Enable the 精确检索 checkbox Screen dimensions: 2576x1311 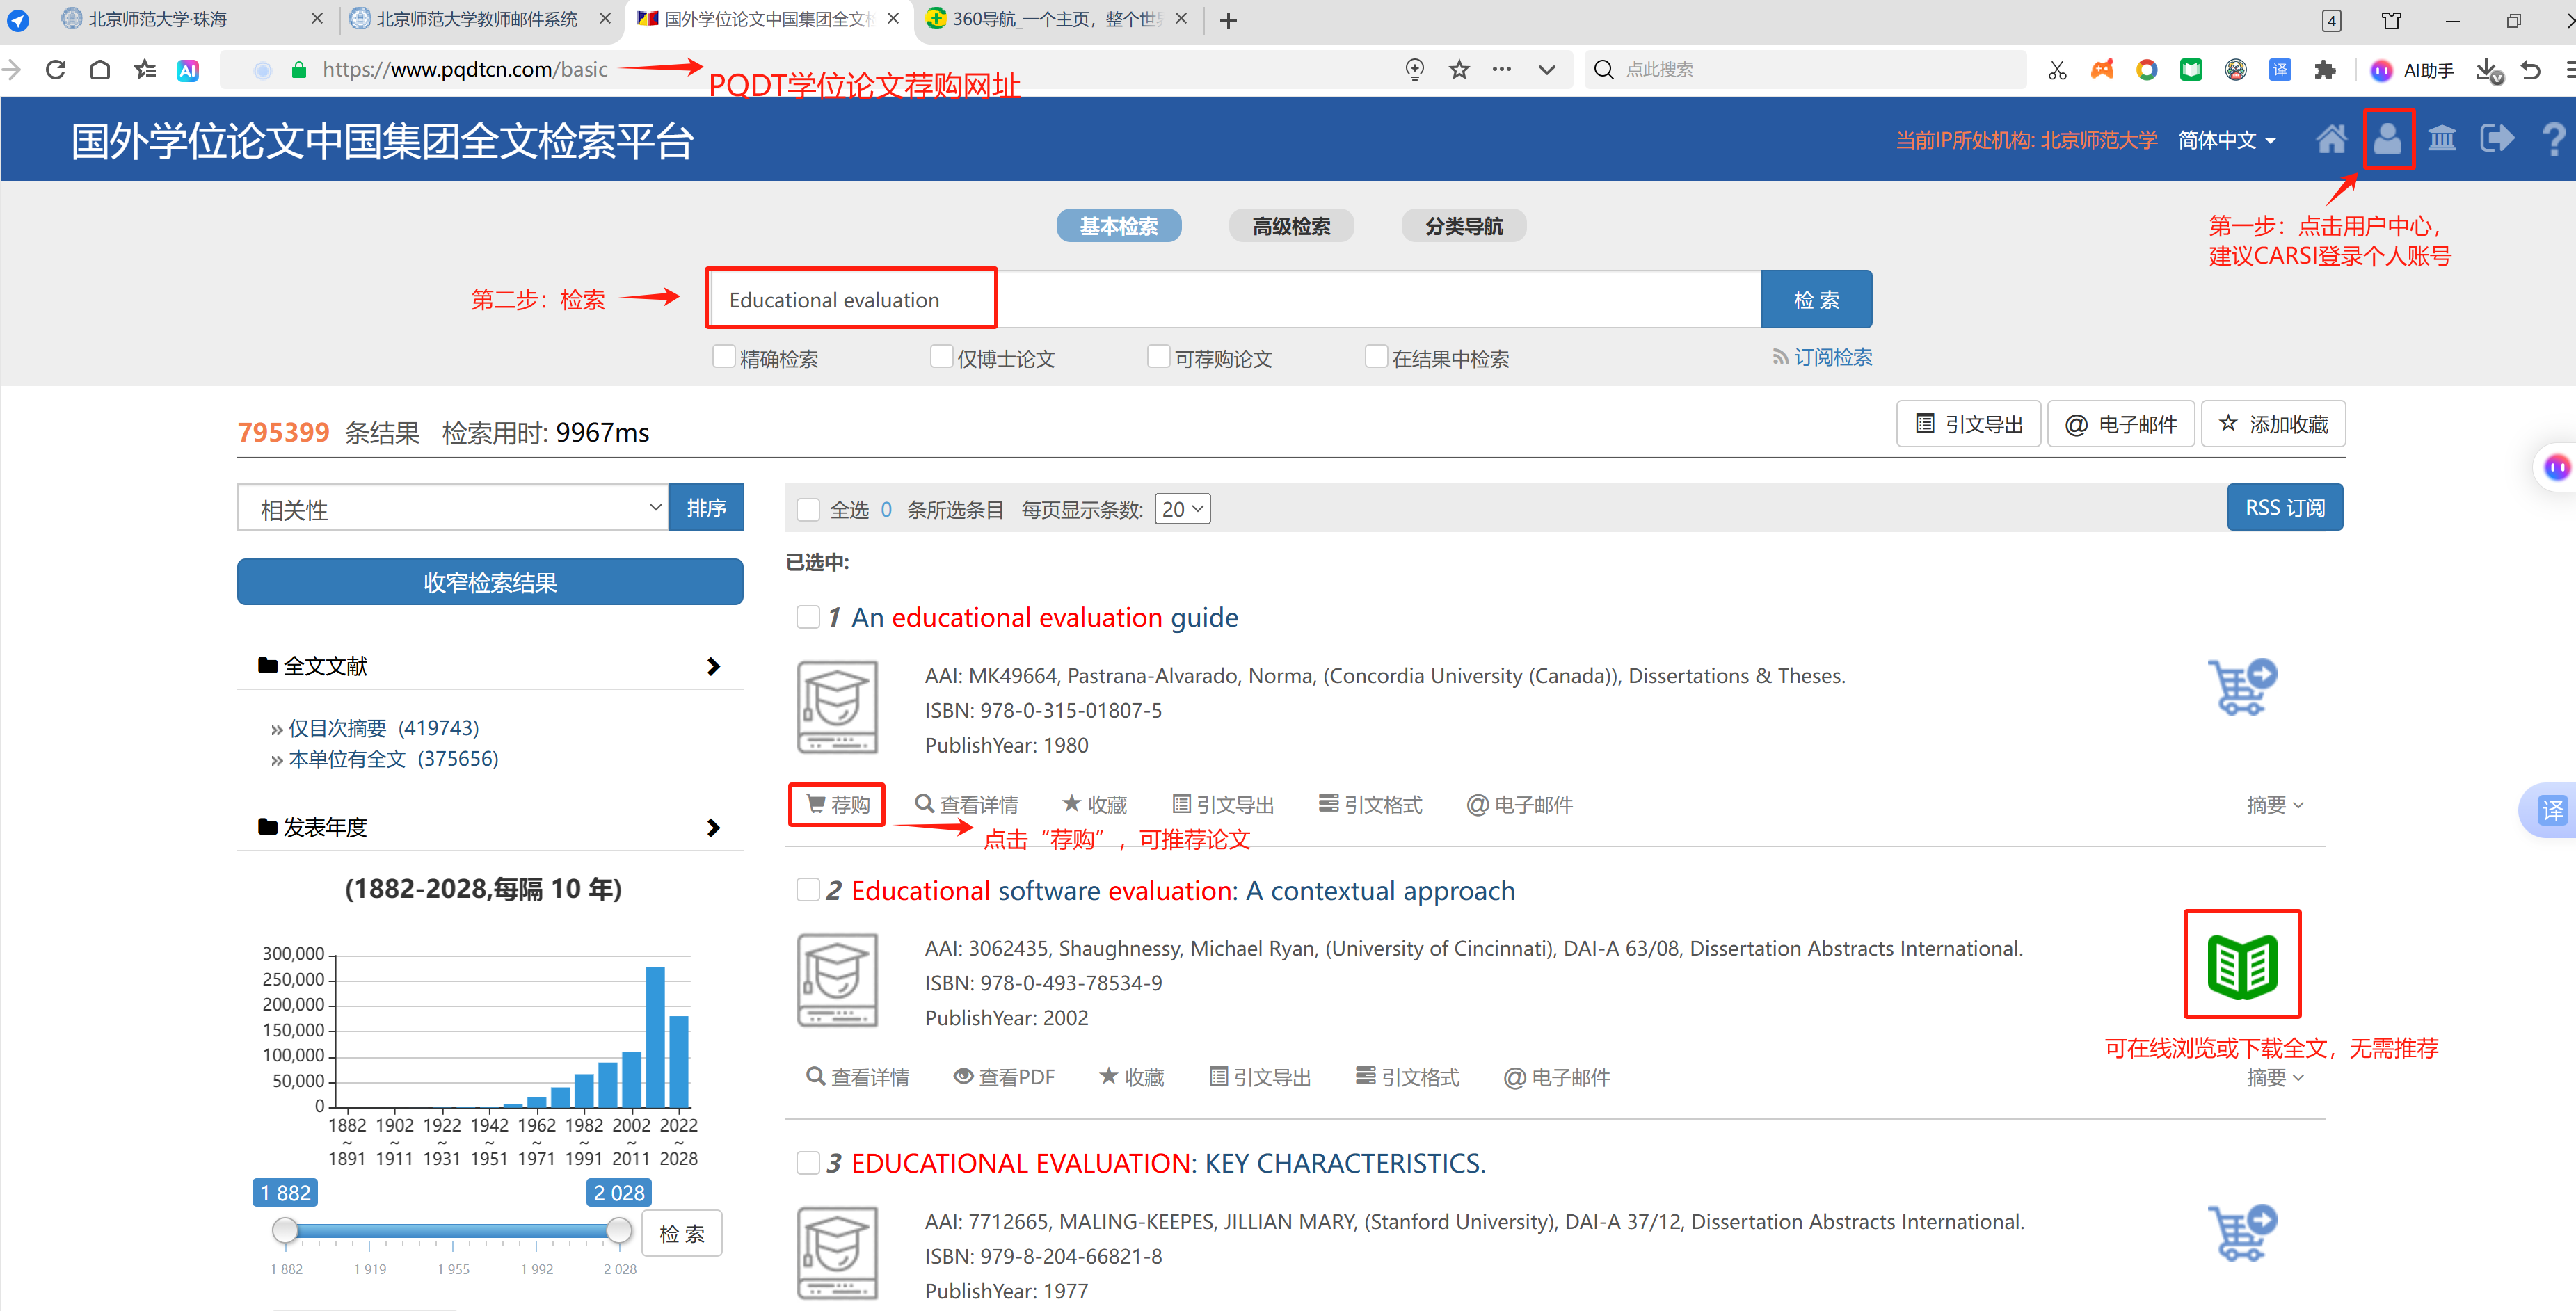click(724, 356)
